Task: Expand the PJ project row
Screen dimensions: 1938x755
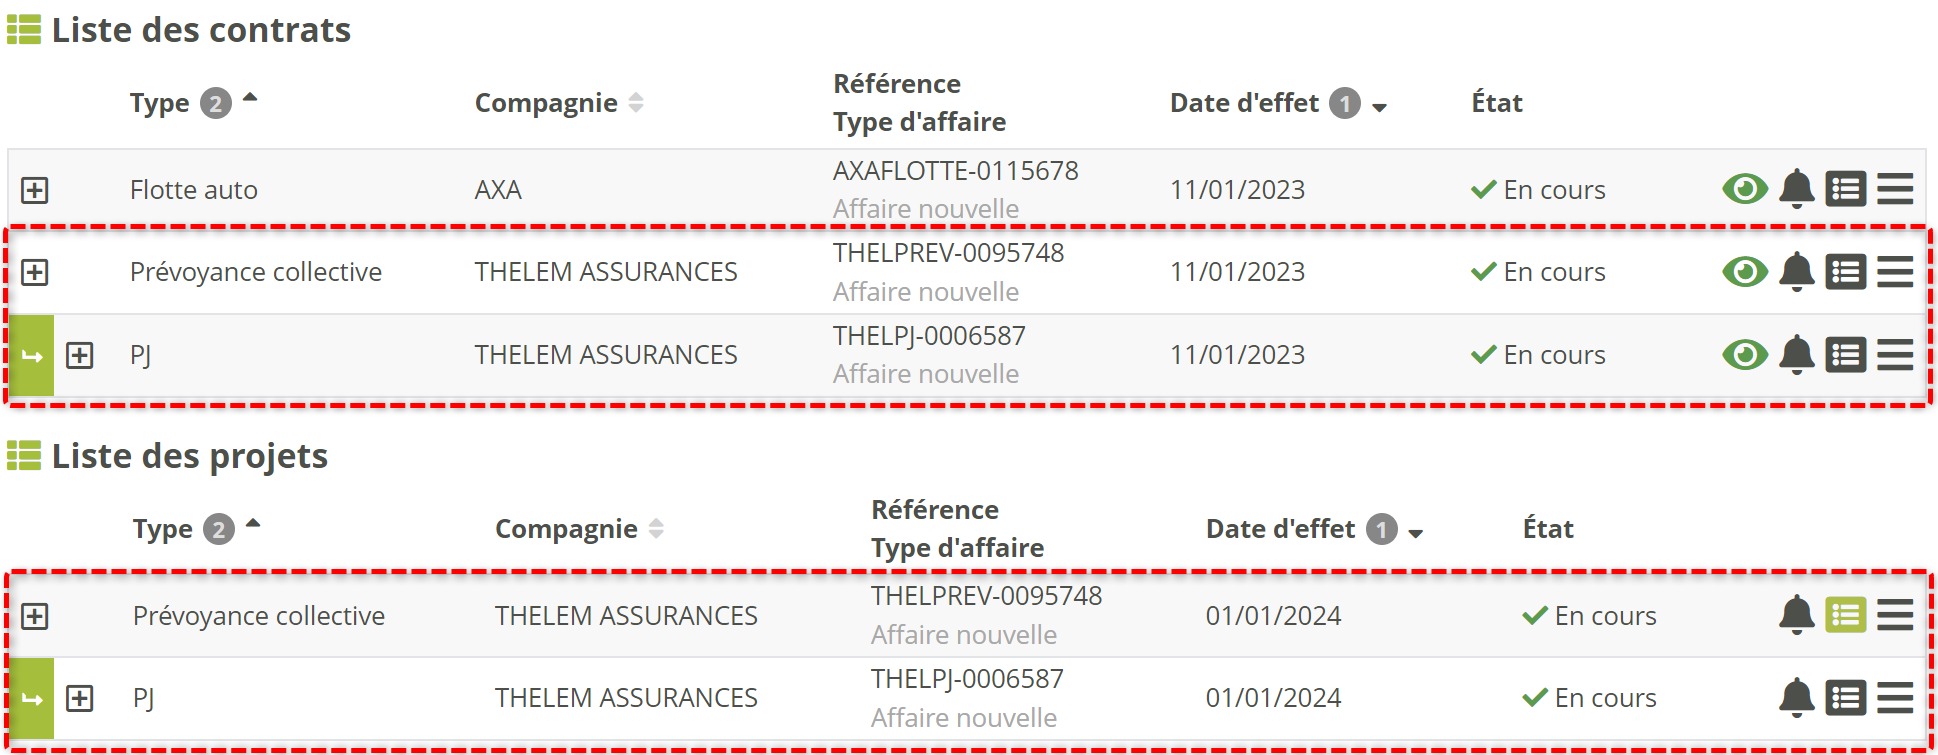Action: 80,698
